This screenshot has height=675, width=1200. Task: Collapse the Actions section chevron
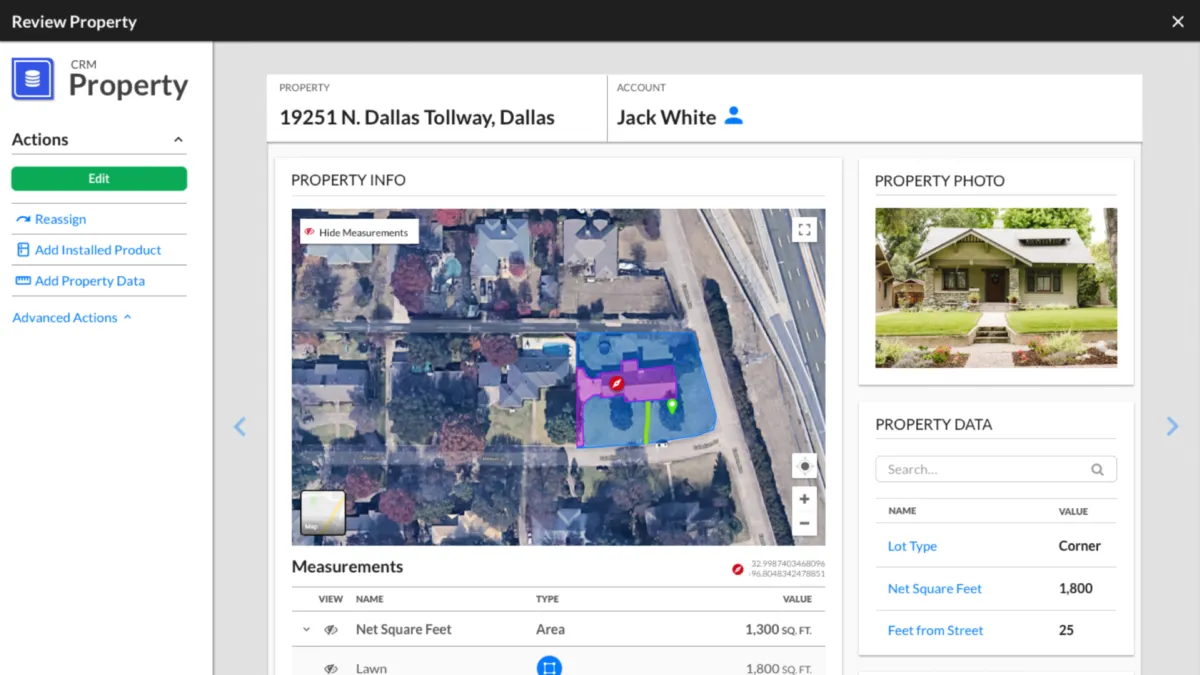pos(178,140)
